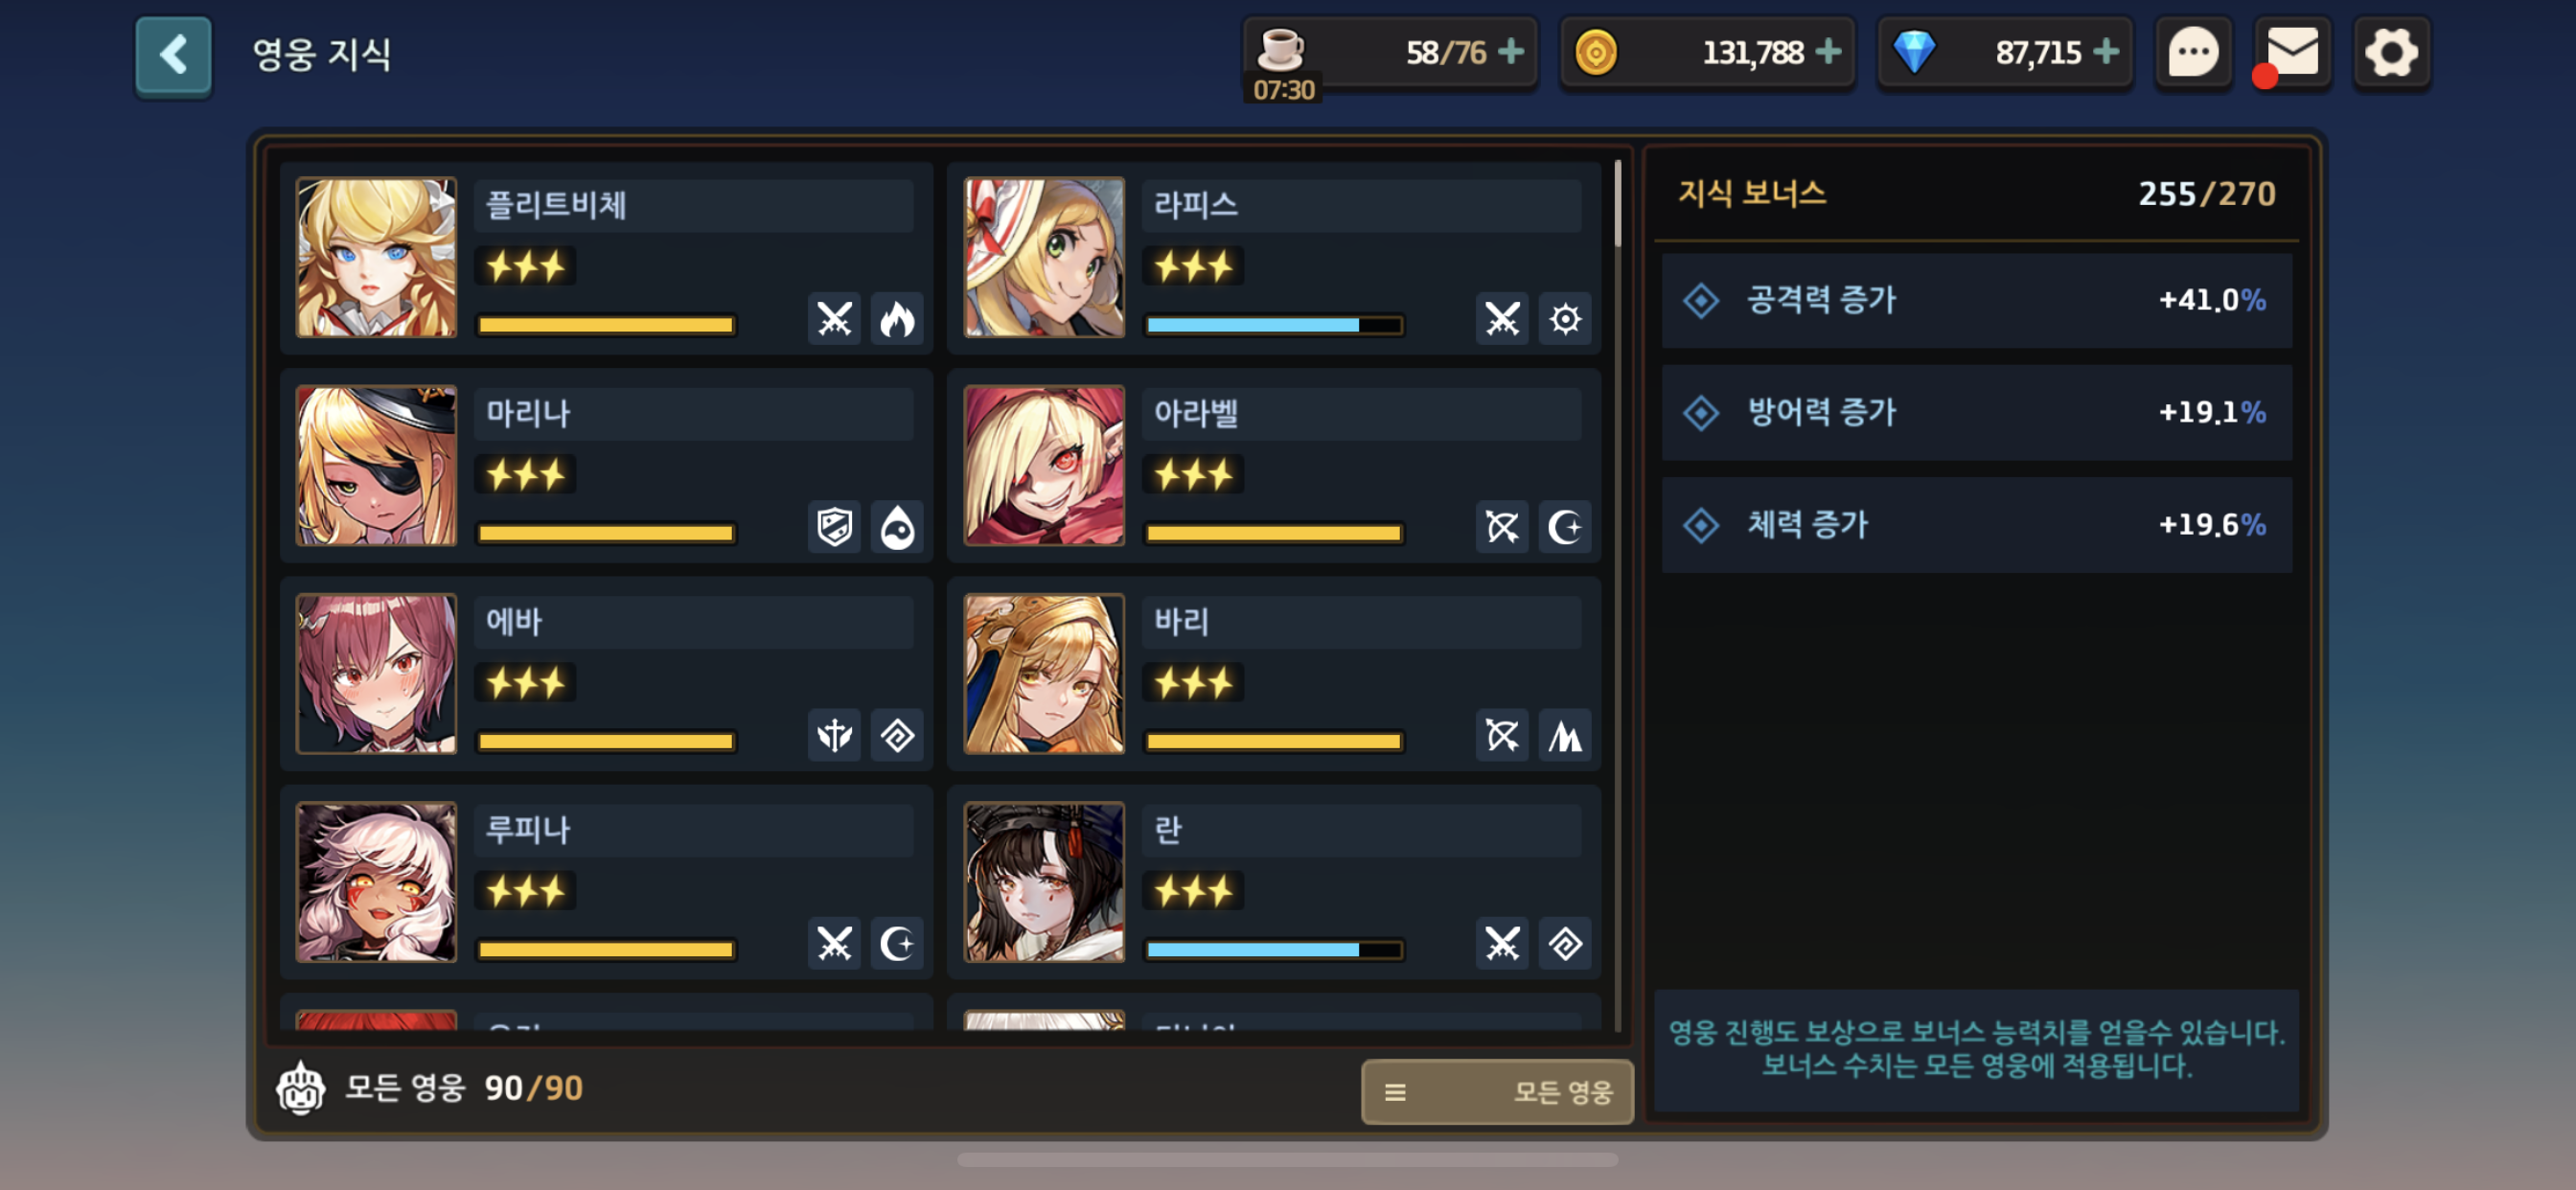This screenshot has height=1190, width=2576.
Task: Click the mountain earth icon on 바리
Action: click(x=1565, y=736)
